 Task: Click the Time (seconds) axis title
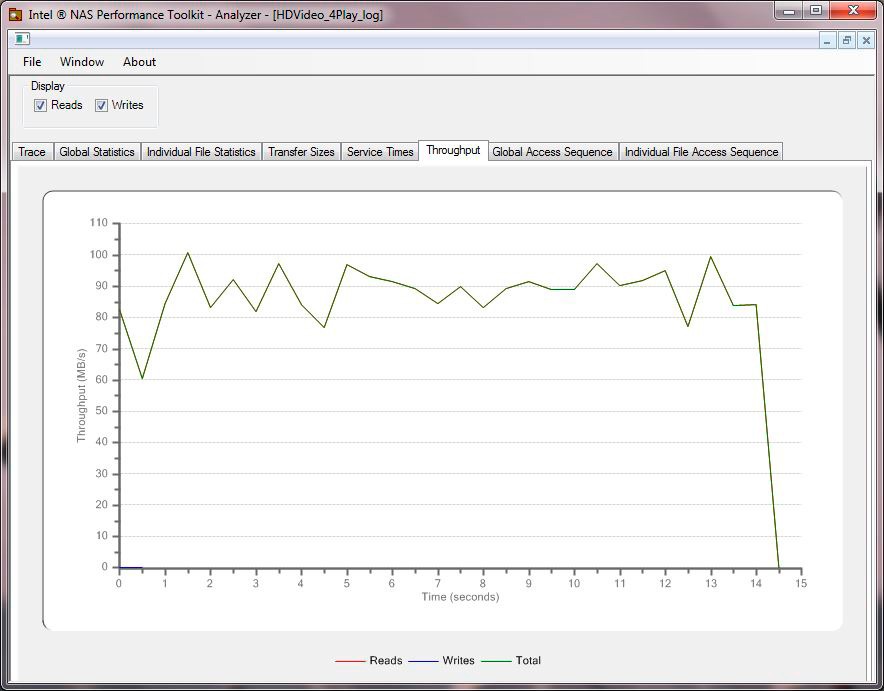460,597
